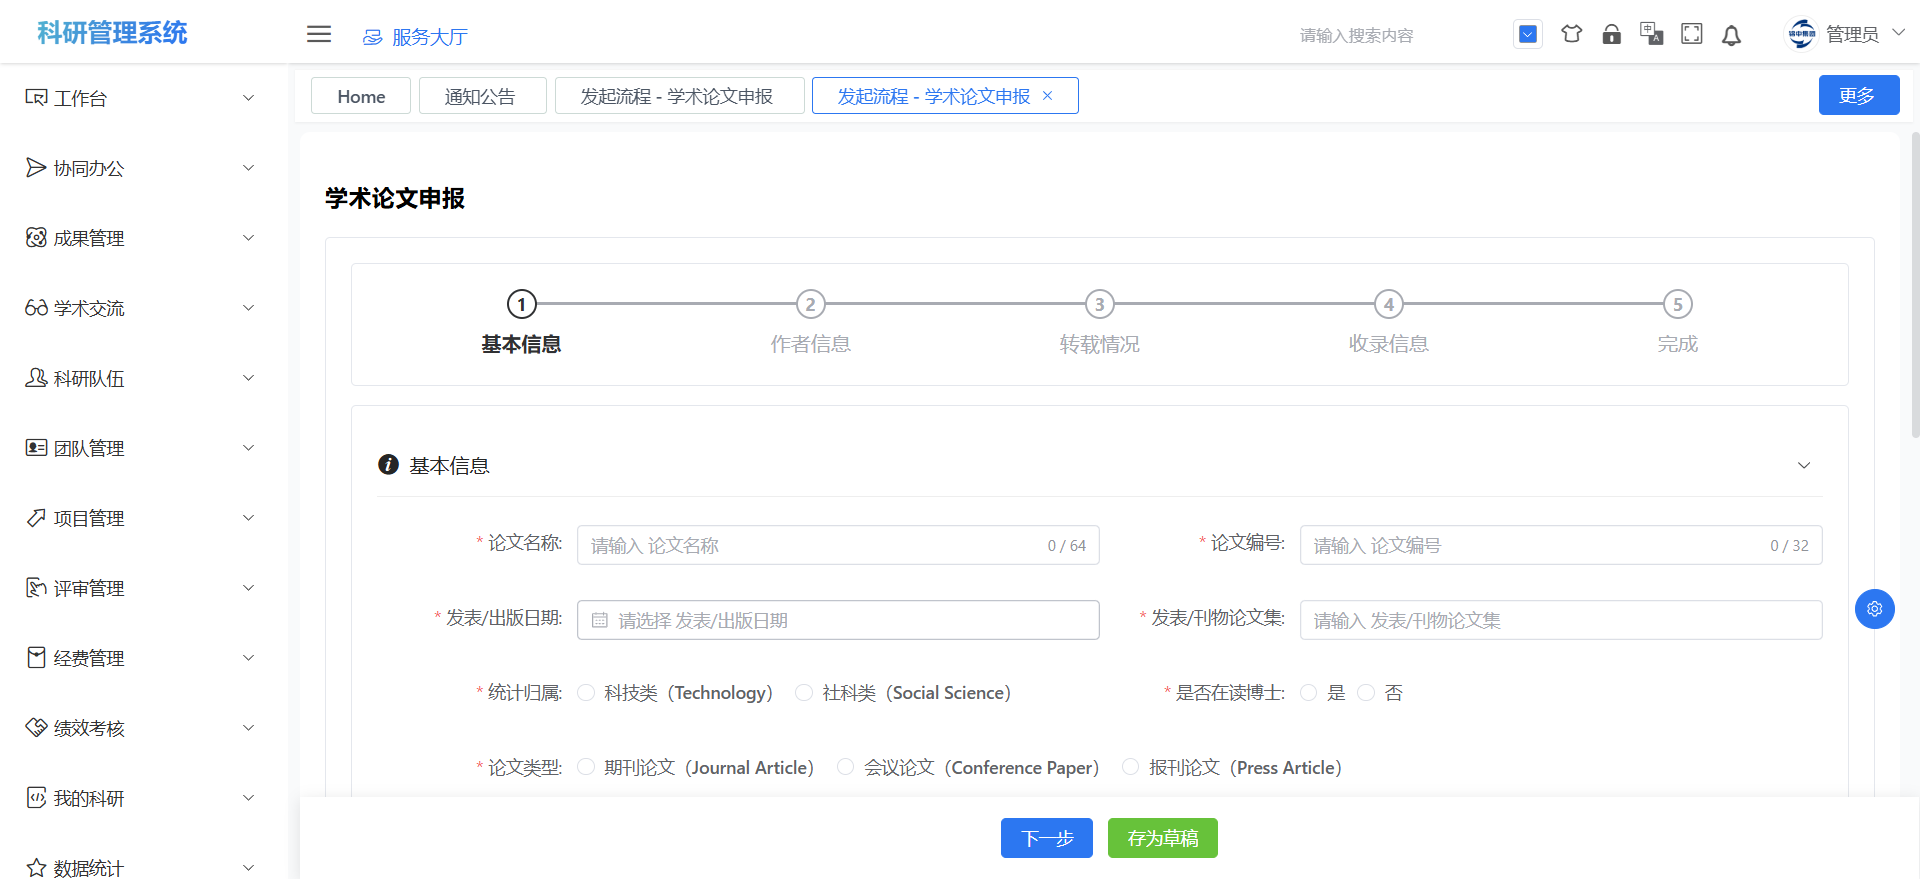The width and height of the screenshot is (1920, 879).
Task: Open the notification bell
Action: coord(1731,35)
